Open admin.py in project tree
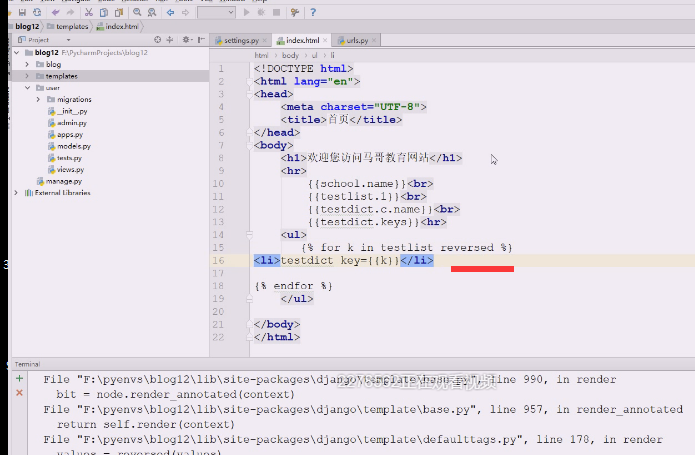 pos(72,123)
